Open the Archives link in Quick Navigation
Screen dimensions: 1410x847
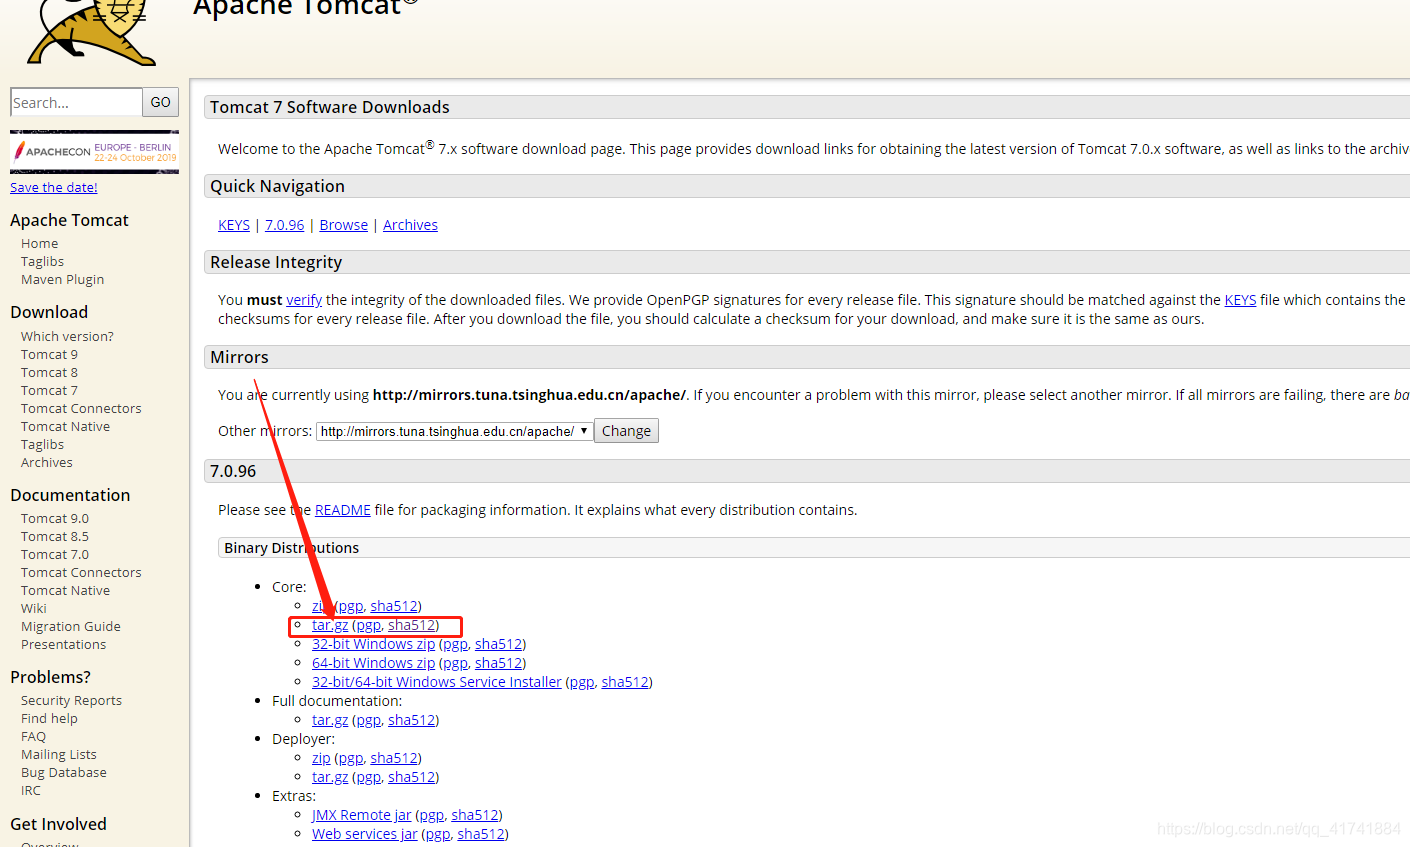click(x=410, y=225)
